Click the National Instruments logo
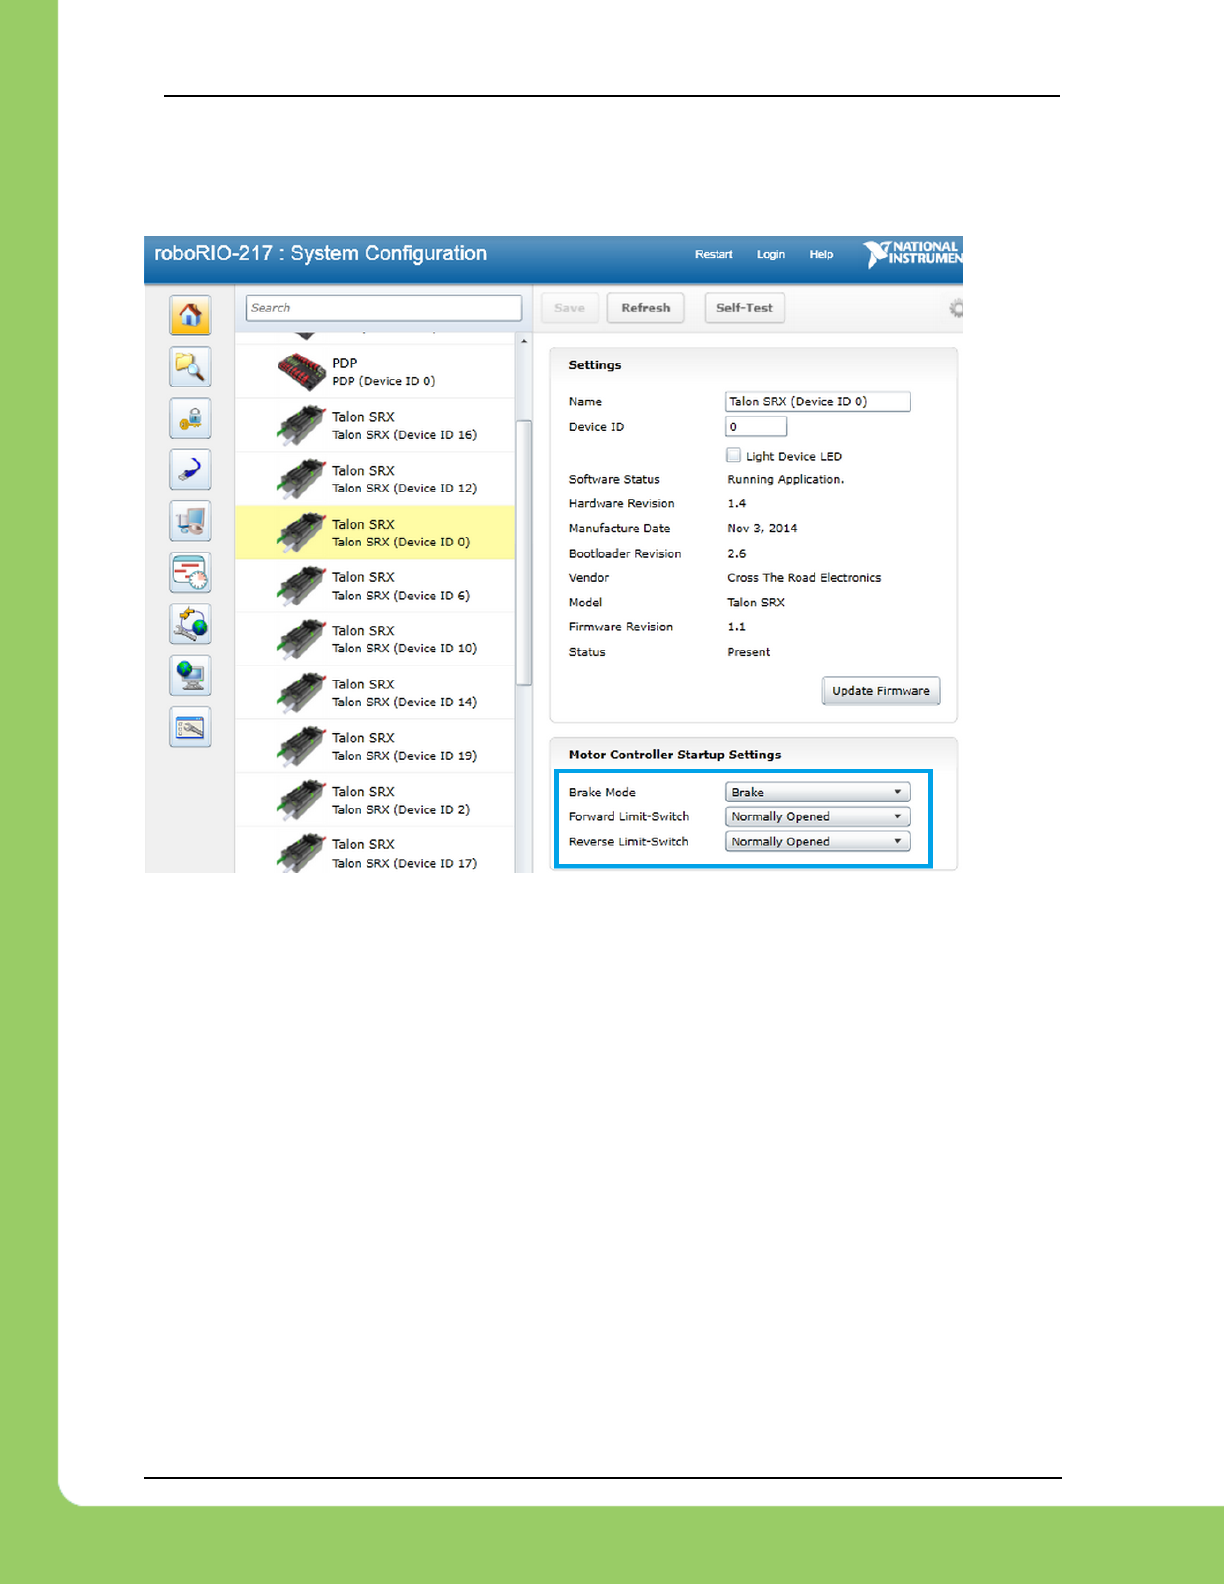1224x1584 pixels. click(x=913, y=254)
